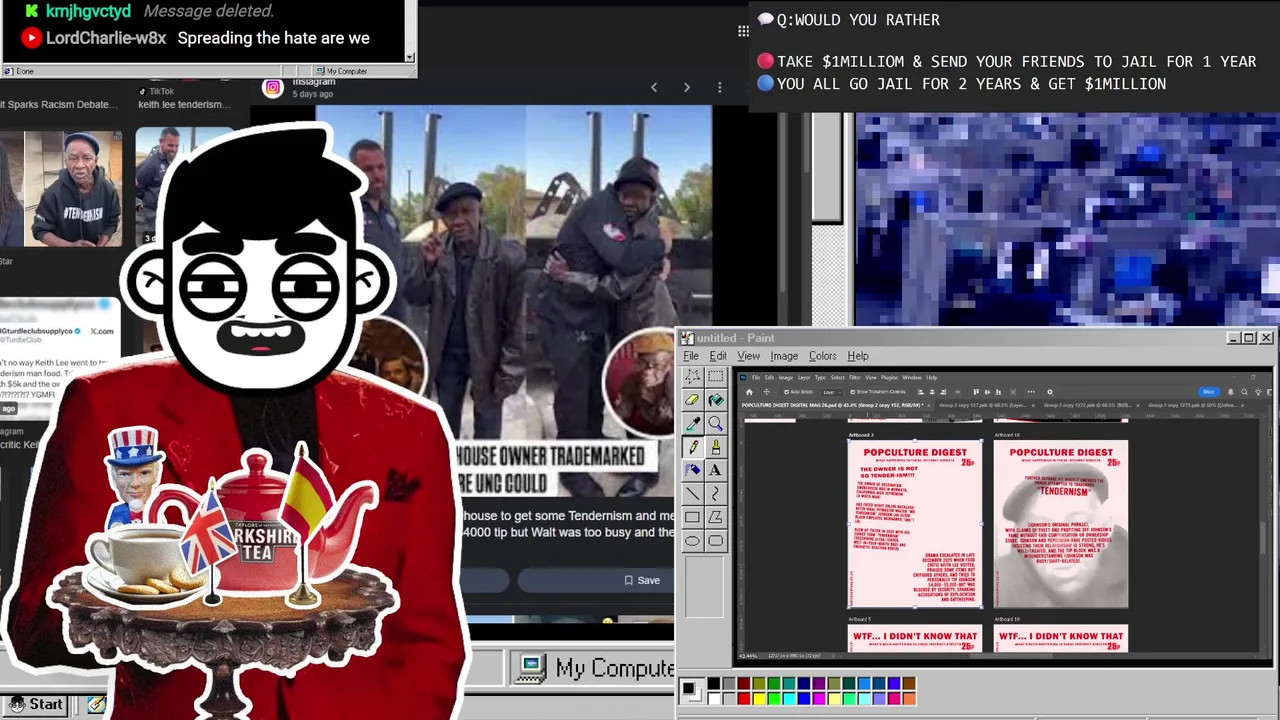Open Photoshop notifications bell icon
Screen dimensions: 1280x720
coord(1231,392)
